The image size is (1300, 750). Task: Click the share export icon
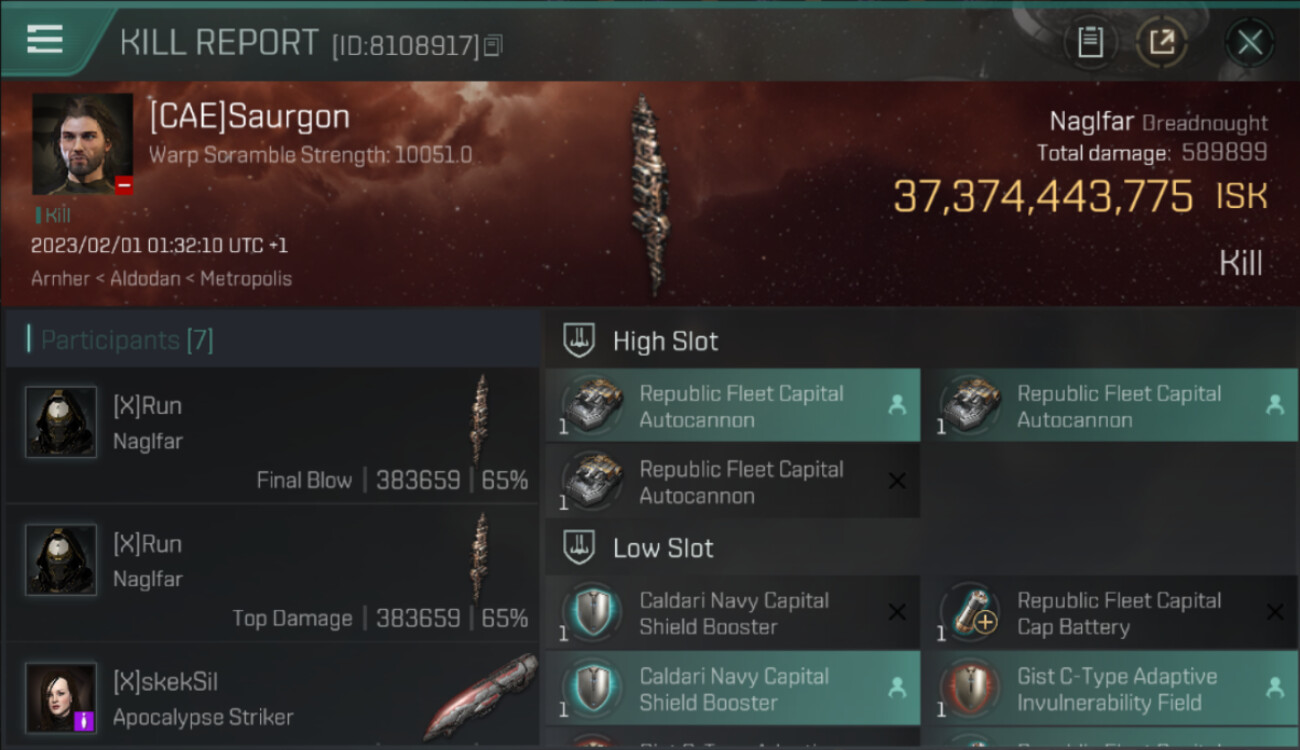pos(1161,42)
